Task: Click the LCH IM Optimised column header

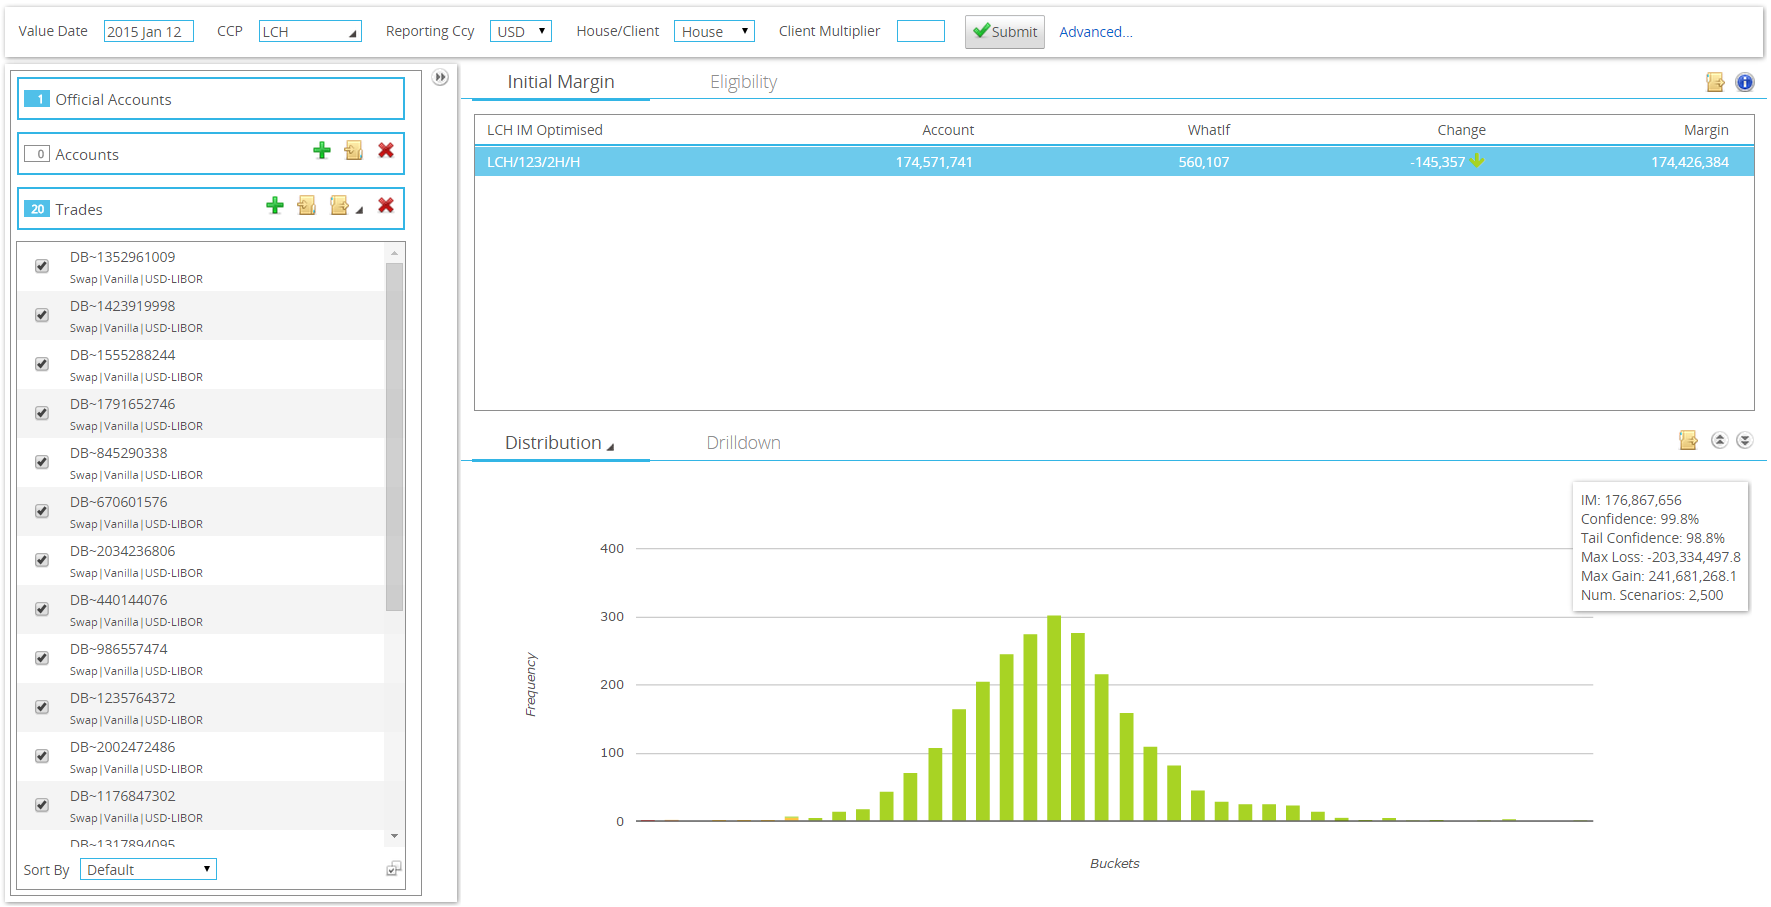Action: tap(545, 130)
